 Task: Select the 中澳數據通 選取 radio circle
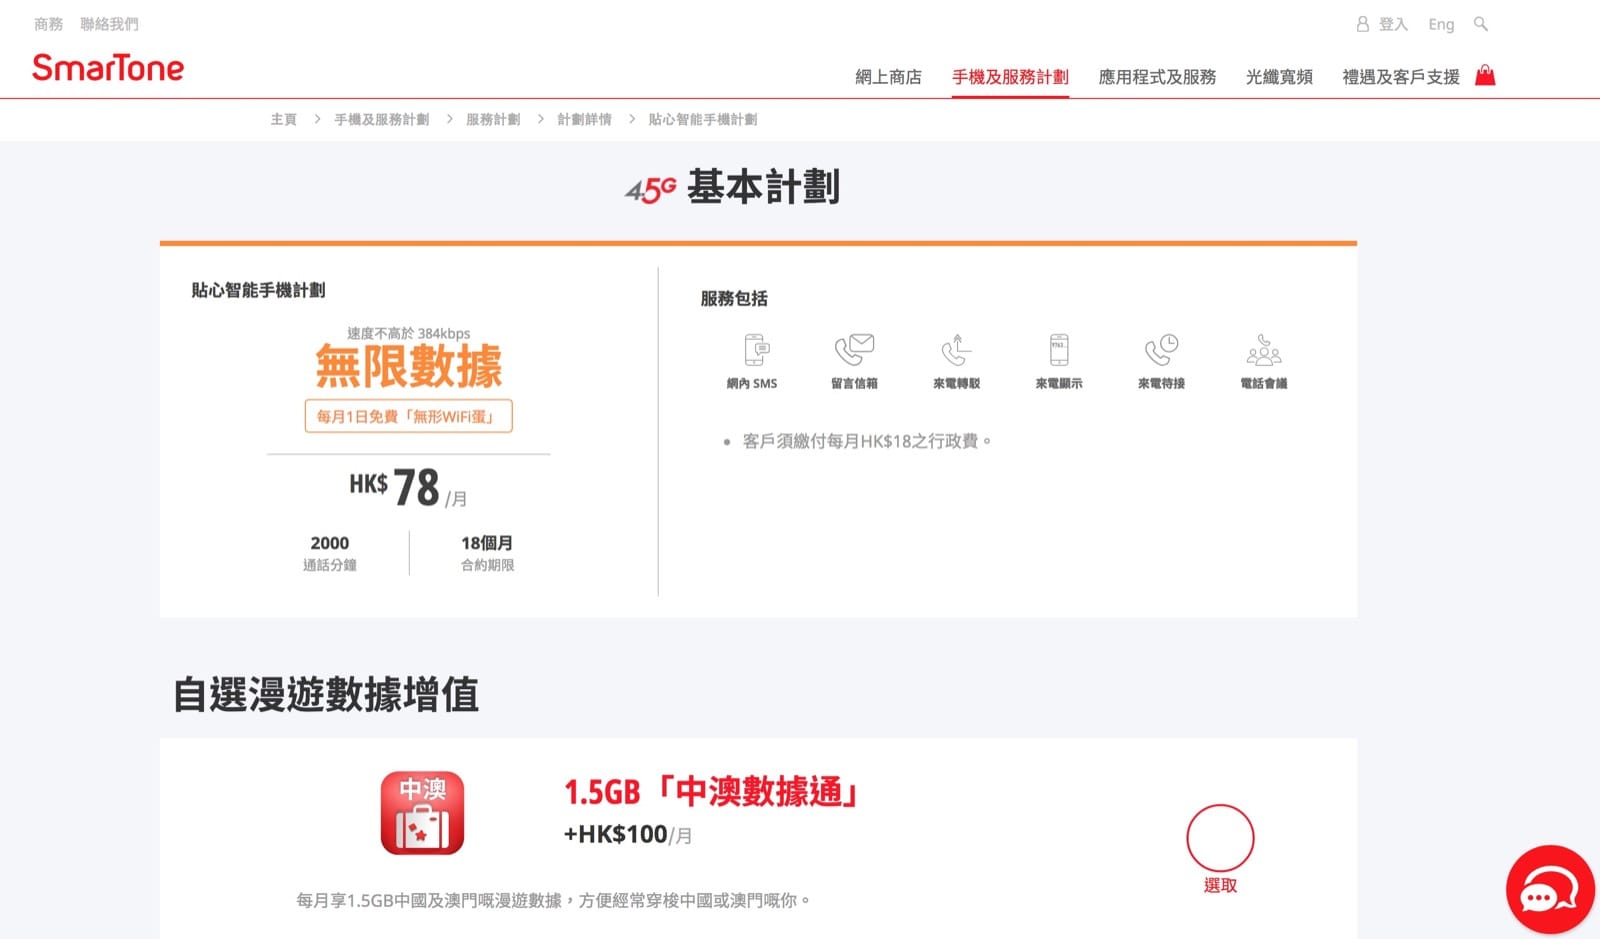1220,838
